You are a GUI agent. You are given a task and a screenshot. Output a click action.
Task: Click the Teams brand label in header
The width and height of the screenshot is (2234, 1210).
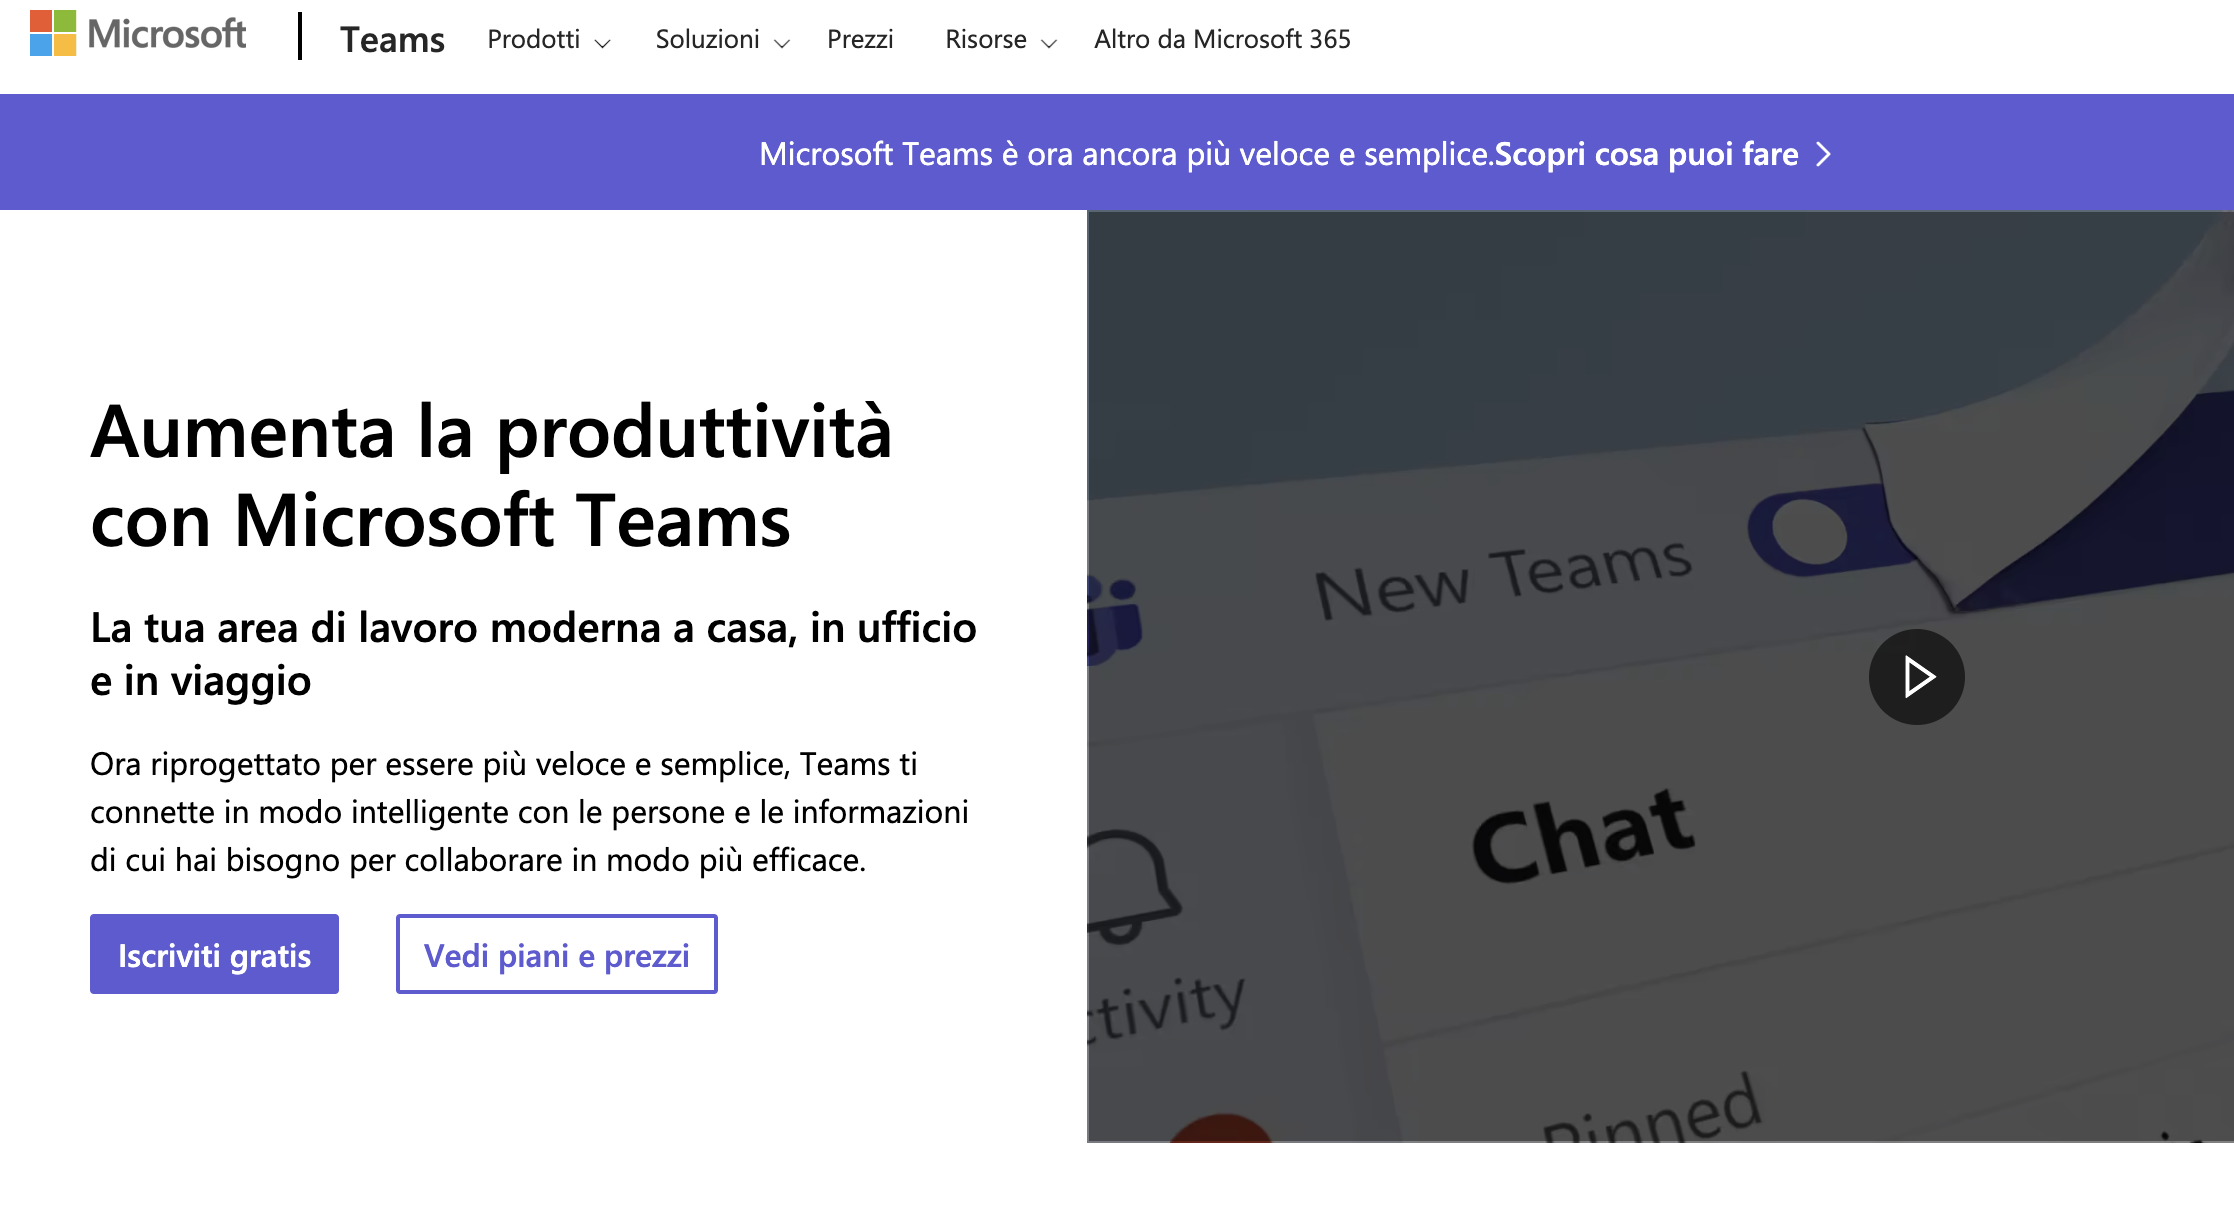pos(392,39)
